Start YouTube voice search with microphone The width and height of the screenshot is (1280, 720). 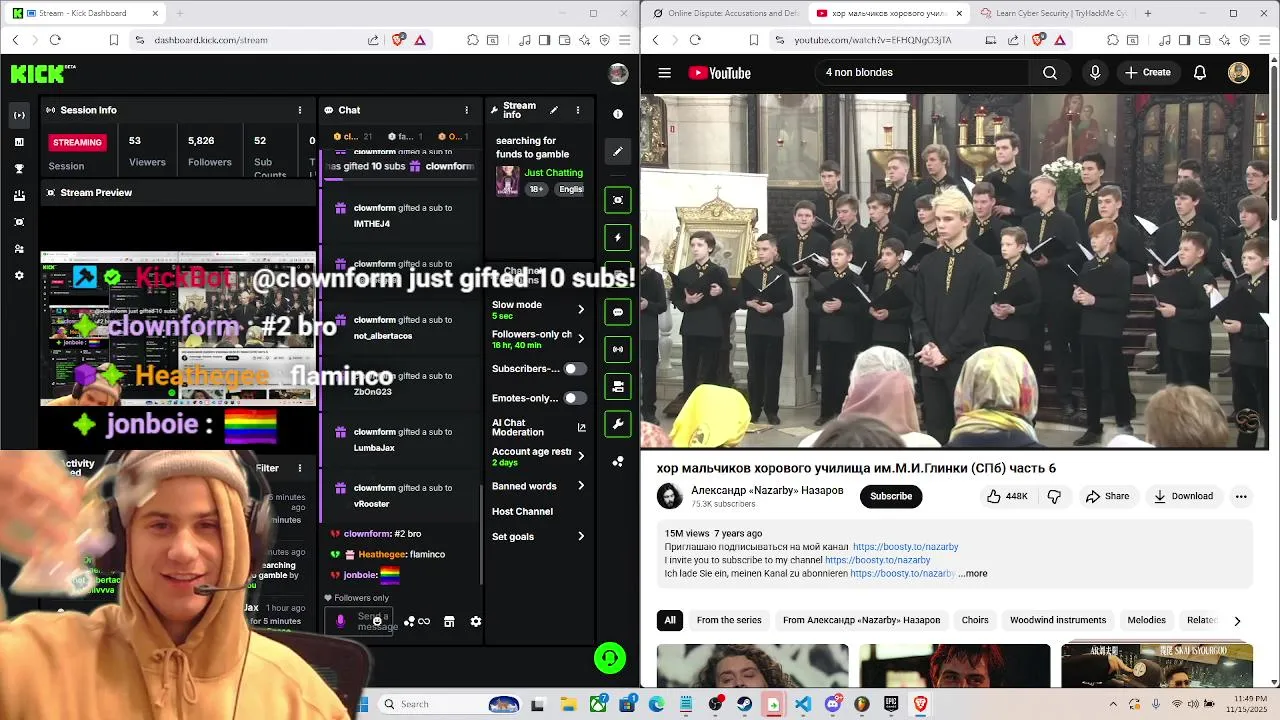click(1095, 72)
